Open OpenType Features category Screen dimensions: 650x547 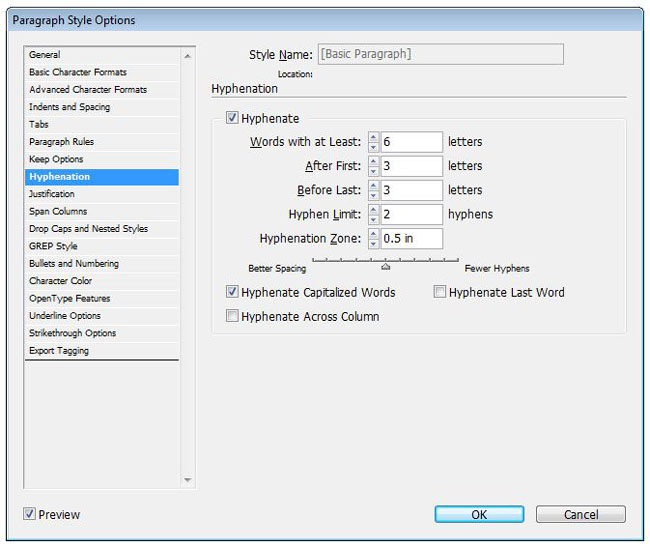(102, 298)
